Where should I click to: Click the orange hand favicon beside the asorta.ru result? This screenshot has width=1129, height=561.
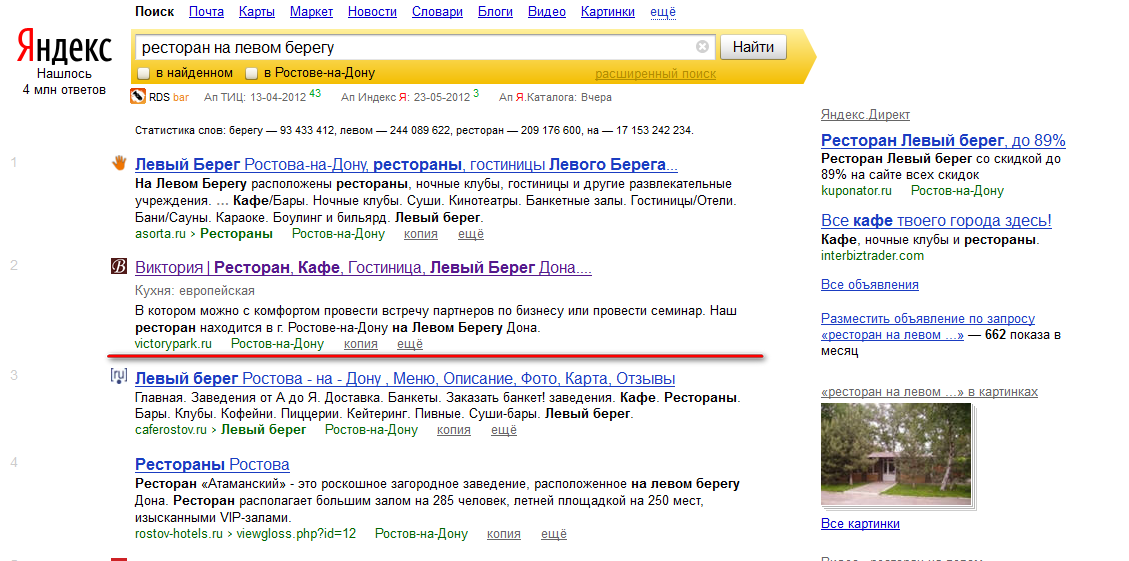click(119, 164)
